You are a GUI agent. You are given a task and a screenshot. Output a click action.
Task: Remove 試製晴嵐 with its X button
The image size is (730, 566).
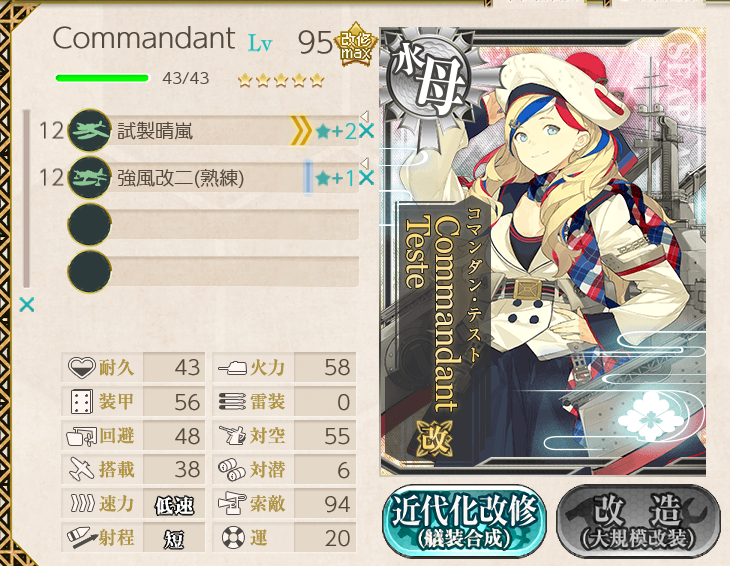click(x=366, y=131)
